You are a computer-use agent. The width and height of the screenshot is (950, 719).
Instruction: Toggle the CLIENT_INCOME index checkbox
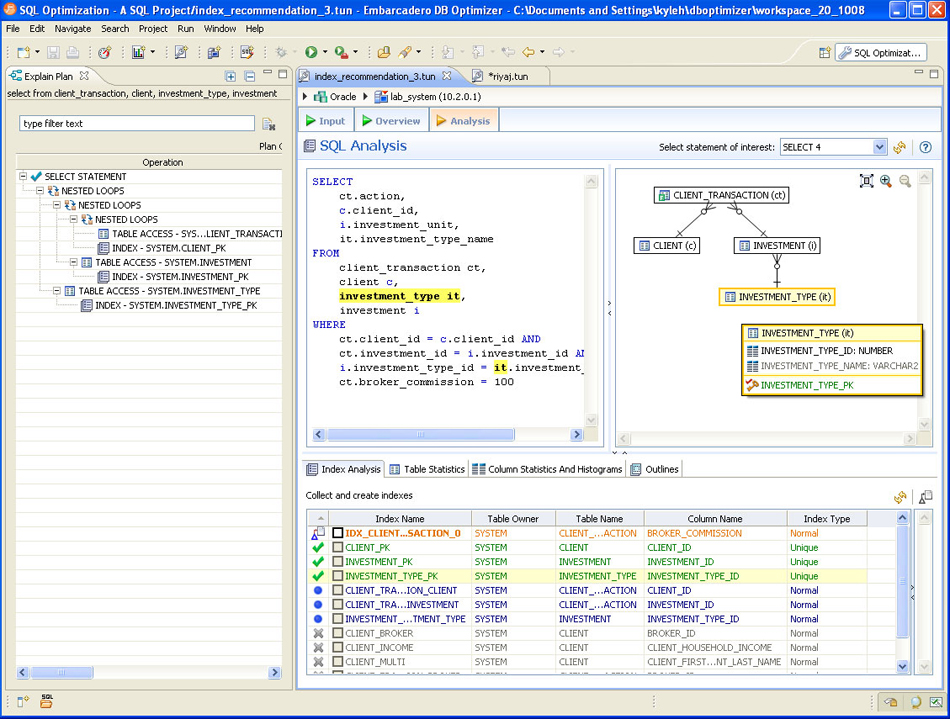pyautogui.click(x=338, y=647)
